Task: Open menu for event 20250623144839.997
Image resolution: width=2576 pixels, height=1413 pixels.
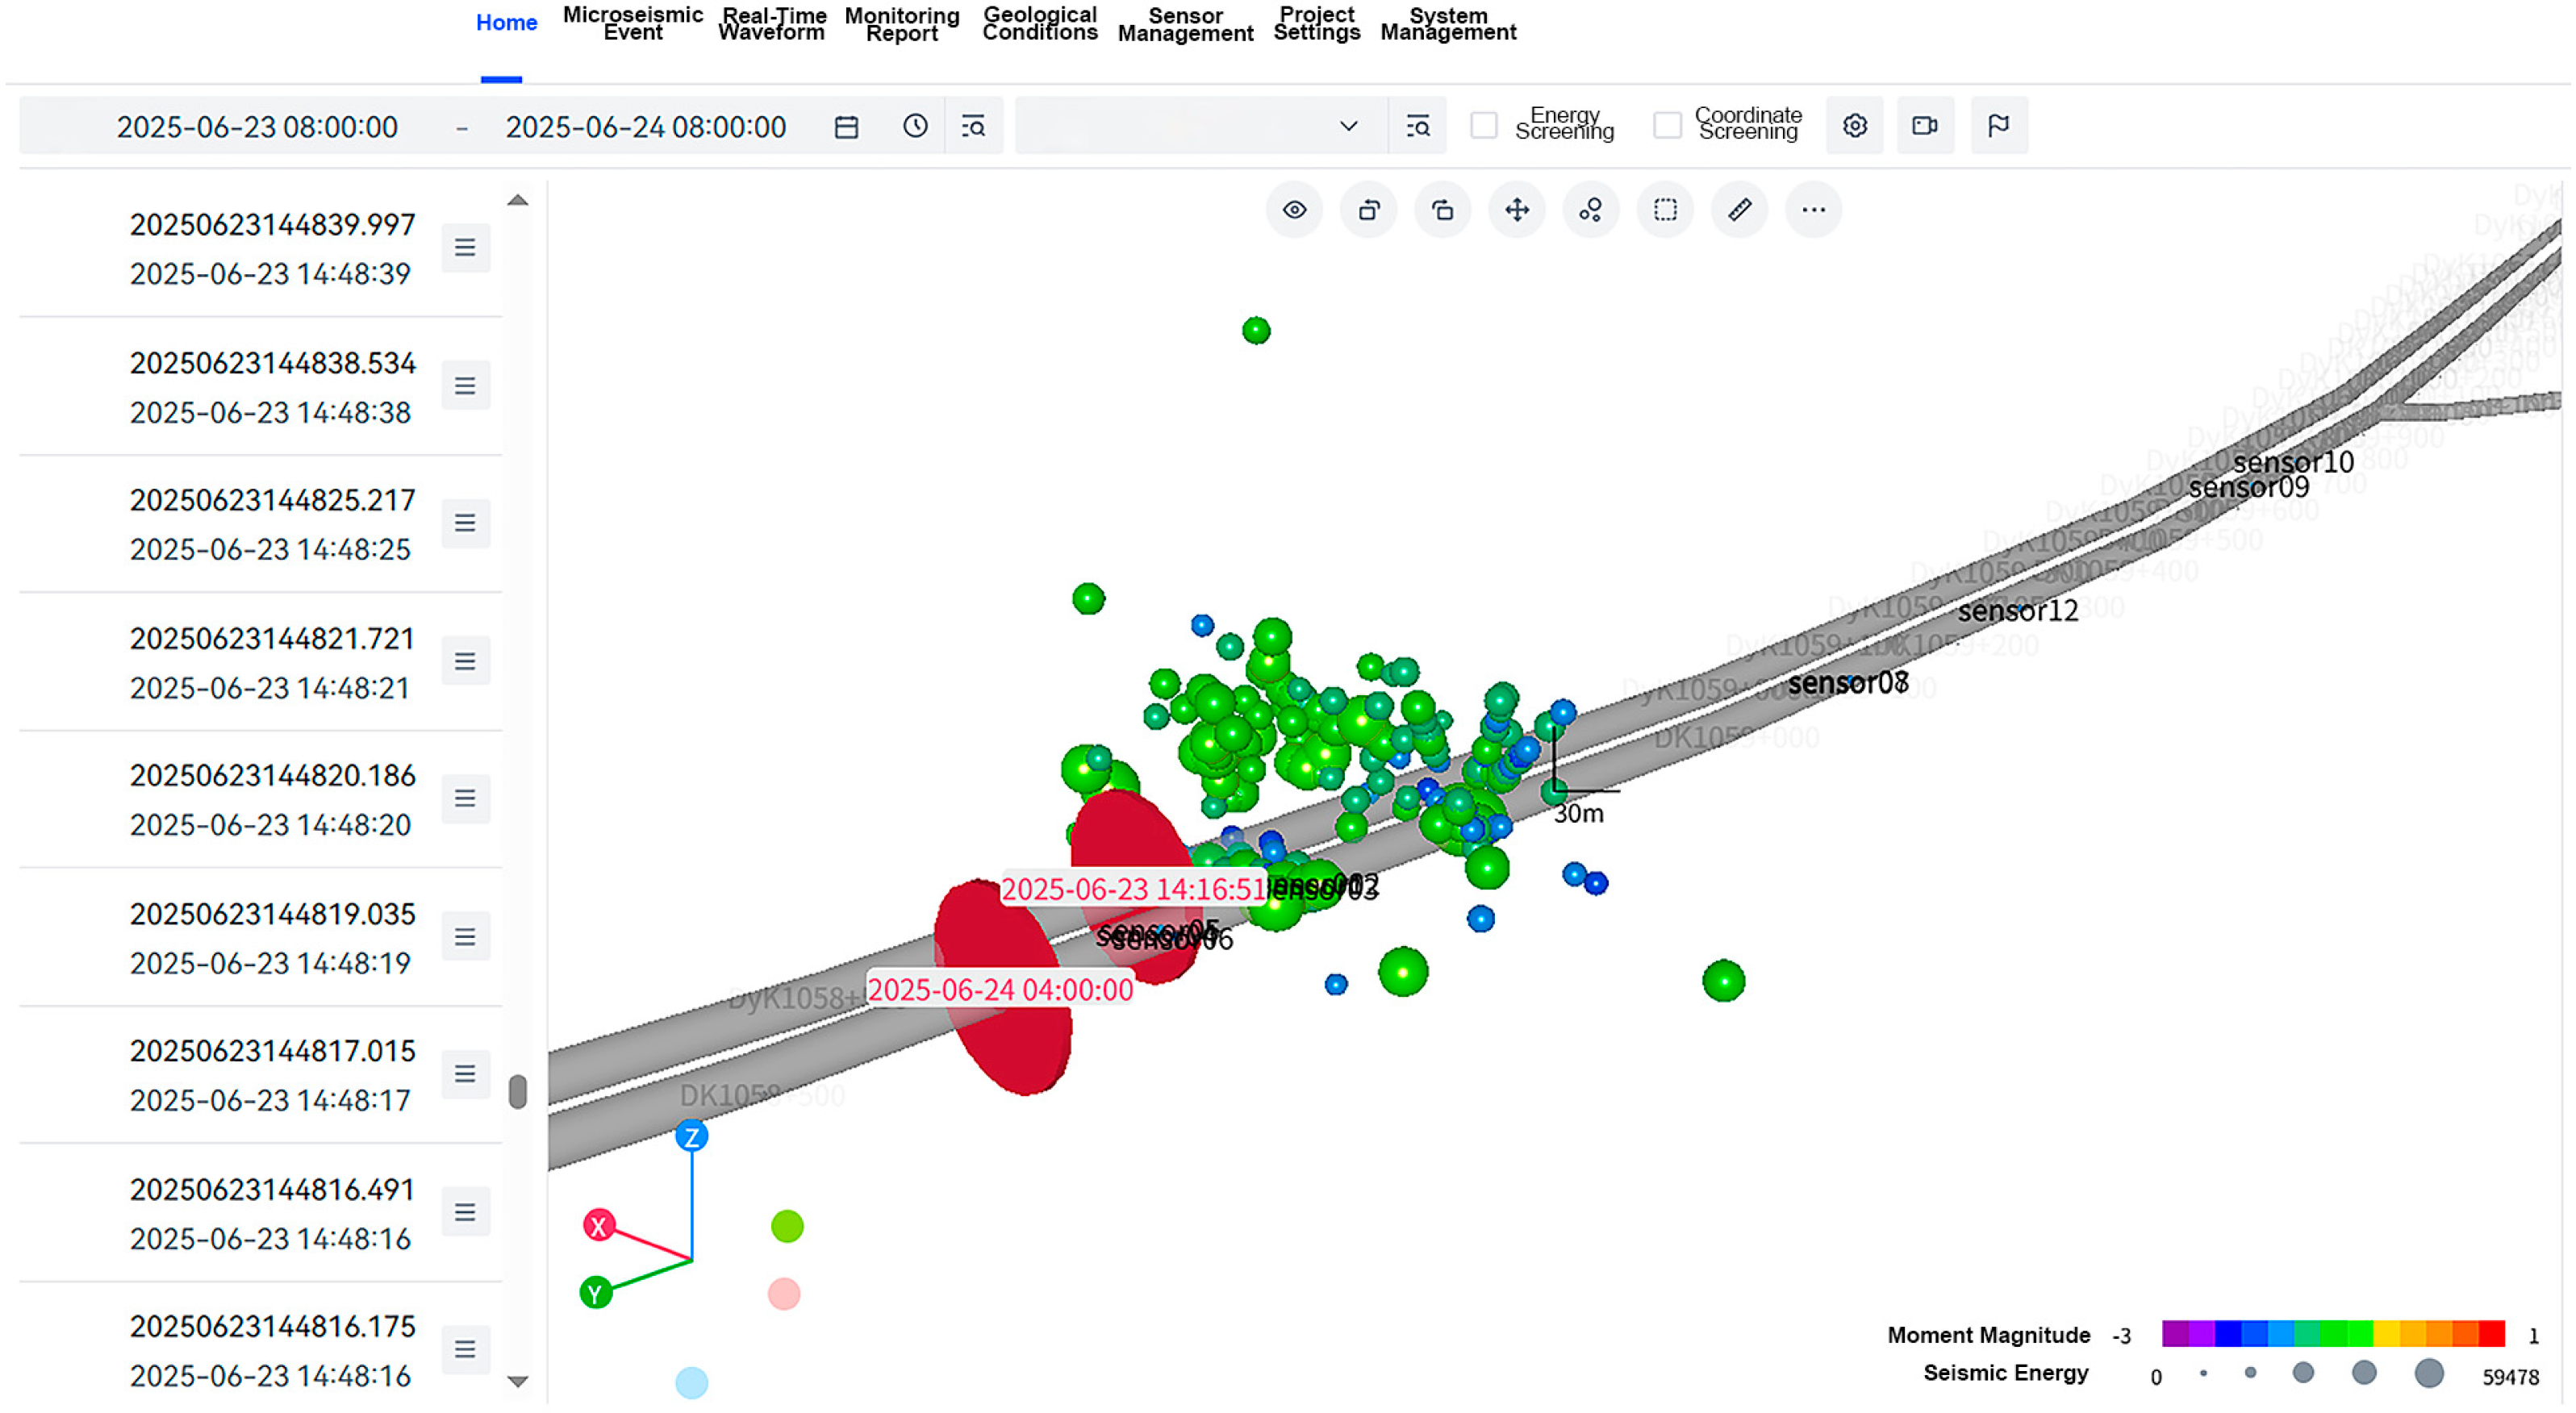Action: click(465, 248)
